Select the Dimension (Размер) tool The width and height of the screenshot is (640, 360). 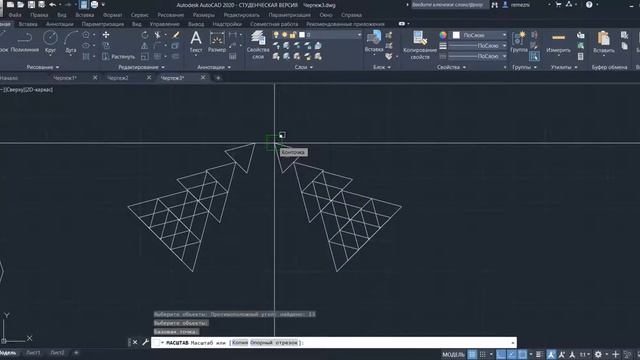coord(217,42)
